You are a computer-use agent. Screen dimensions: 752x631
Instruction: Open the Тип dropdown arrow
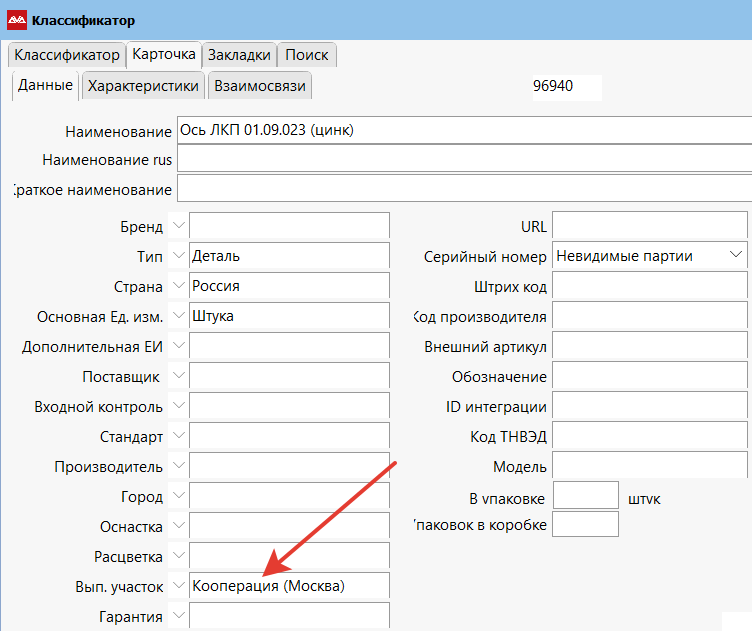click(x=178, y=256)
